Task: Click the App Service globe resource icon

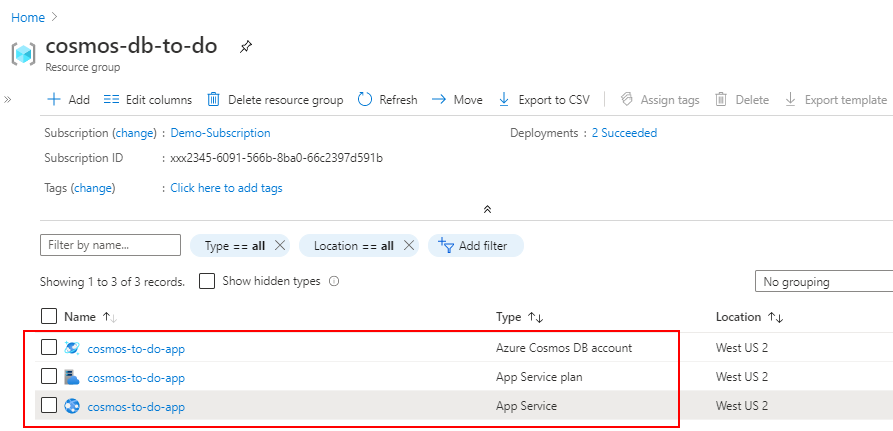Action: [72, 406]
